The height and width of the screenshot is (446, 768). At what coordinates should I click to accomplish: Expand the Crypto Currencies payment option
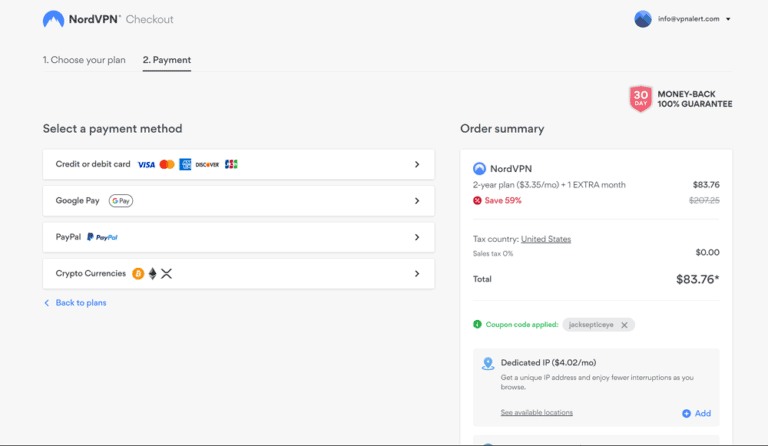(416, 274)
